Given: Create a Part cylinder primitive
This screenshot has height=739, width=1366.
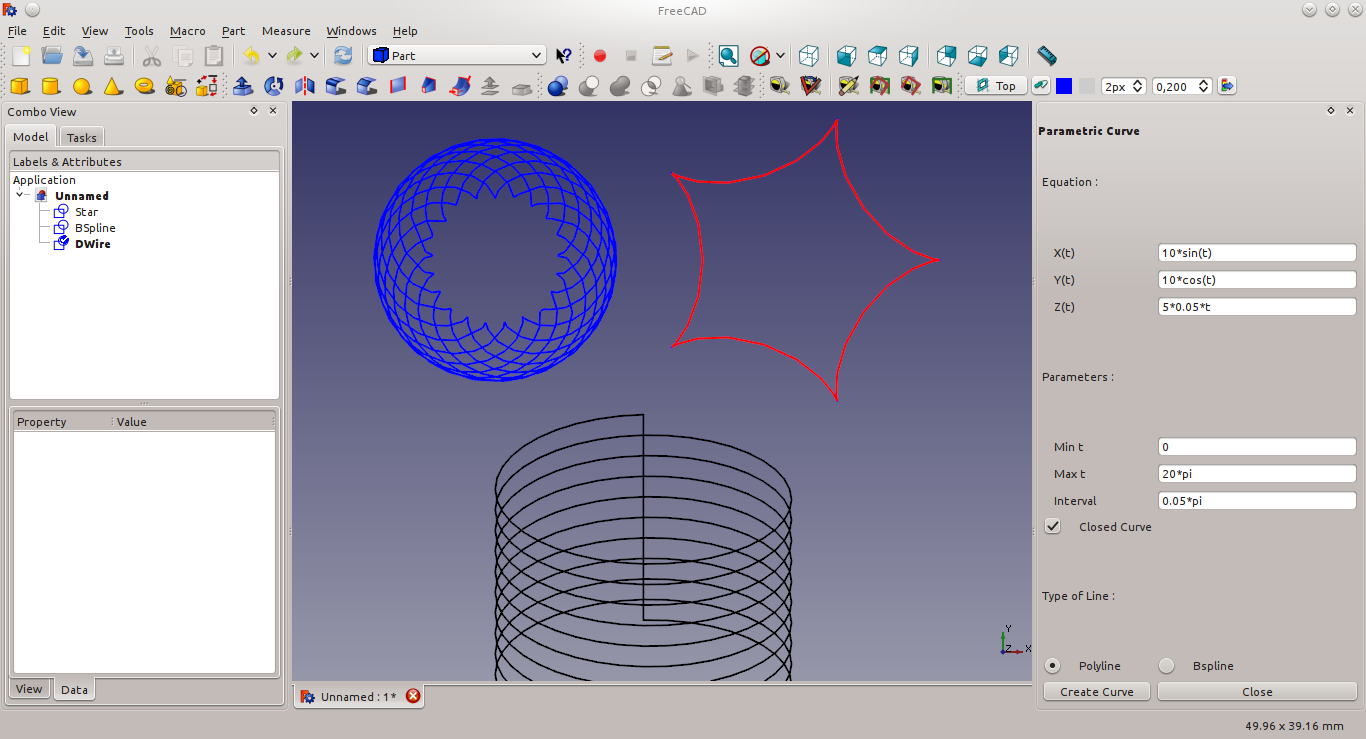Looking at the screenshot, I should pos(51,86).
